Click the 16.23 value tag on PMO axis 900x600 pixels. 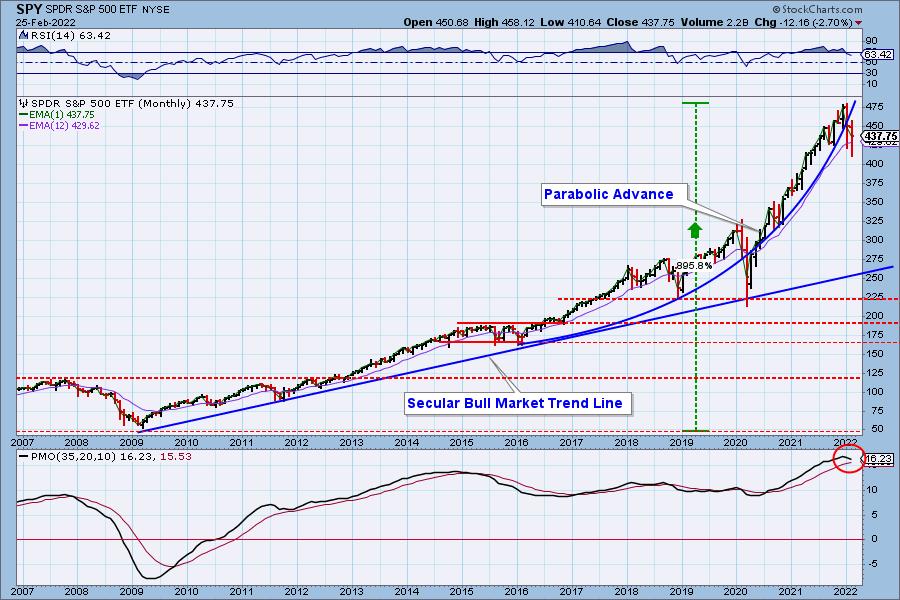click(x=879, y=459)
